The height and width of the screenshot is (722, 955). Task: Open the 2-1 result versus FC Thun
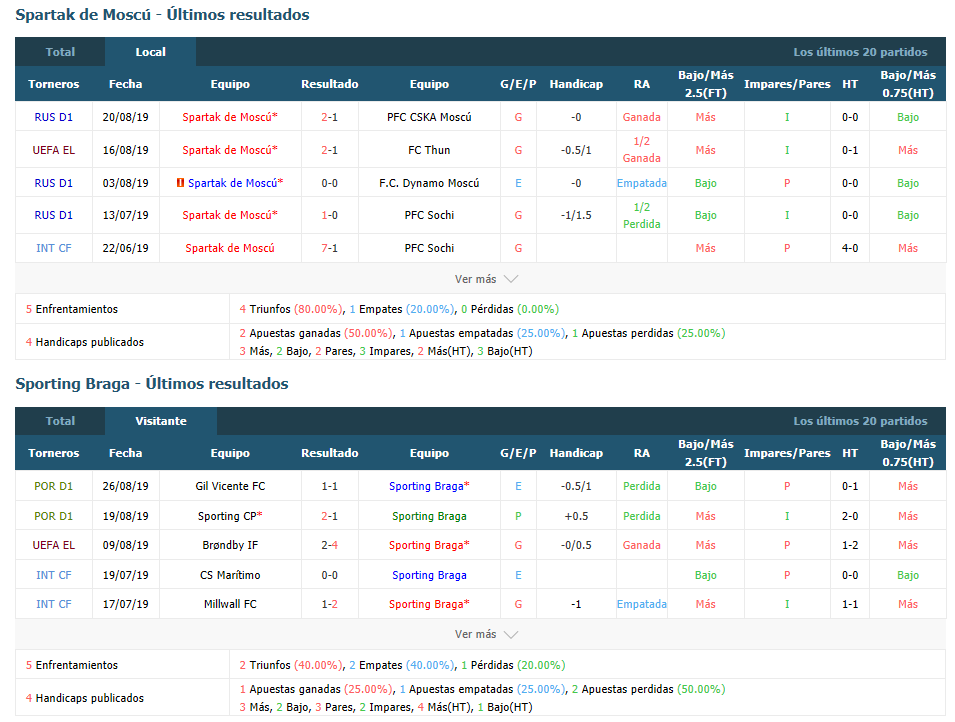coord(329,150)
